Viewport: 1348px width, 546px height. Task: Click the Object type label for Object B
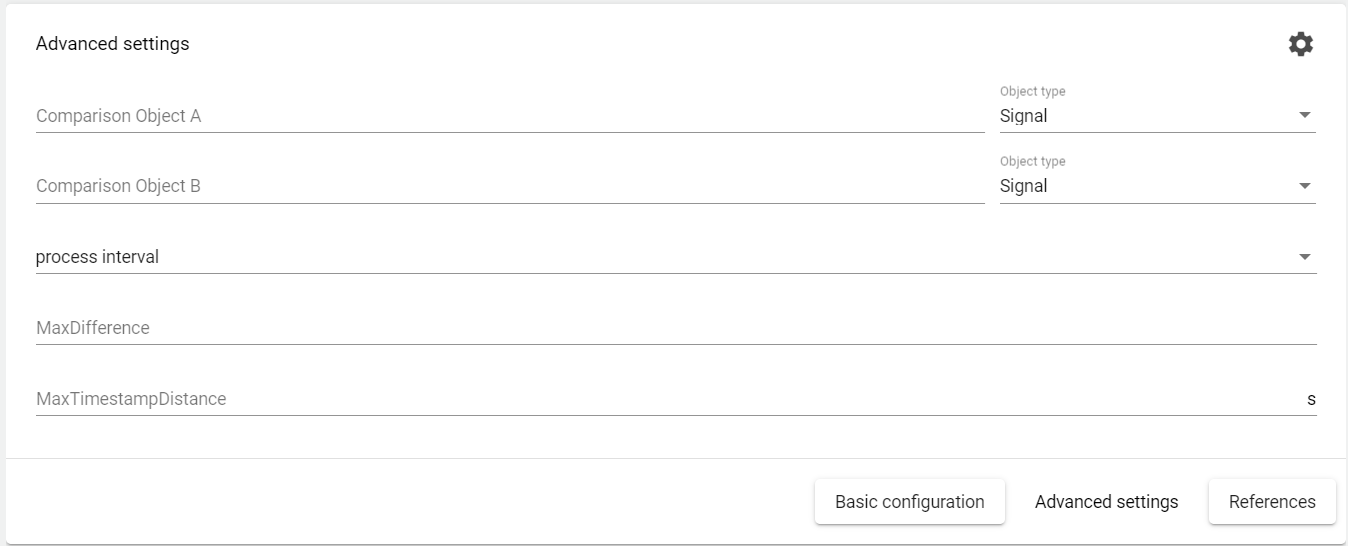pyautogui.click(x=1032, y=162)
